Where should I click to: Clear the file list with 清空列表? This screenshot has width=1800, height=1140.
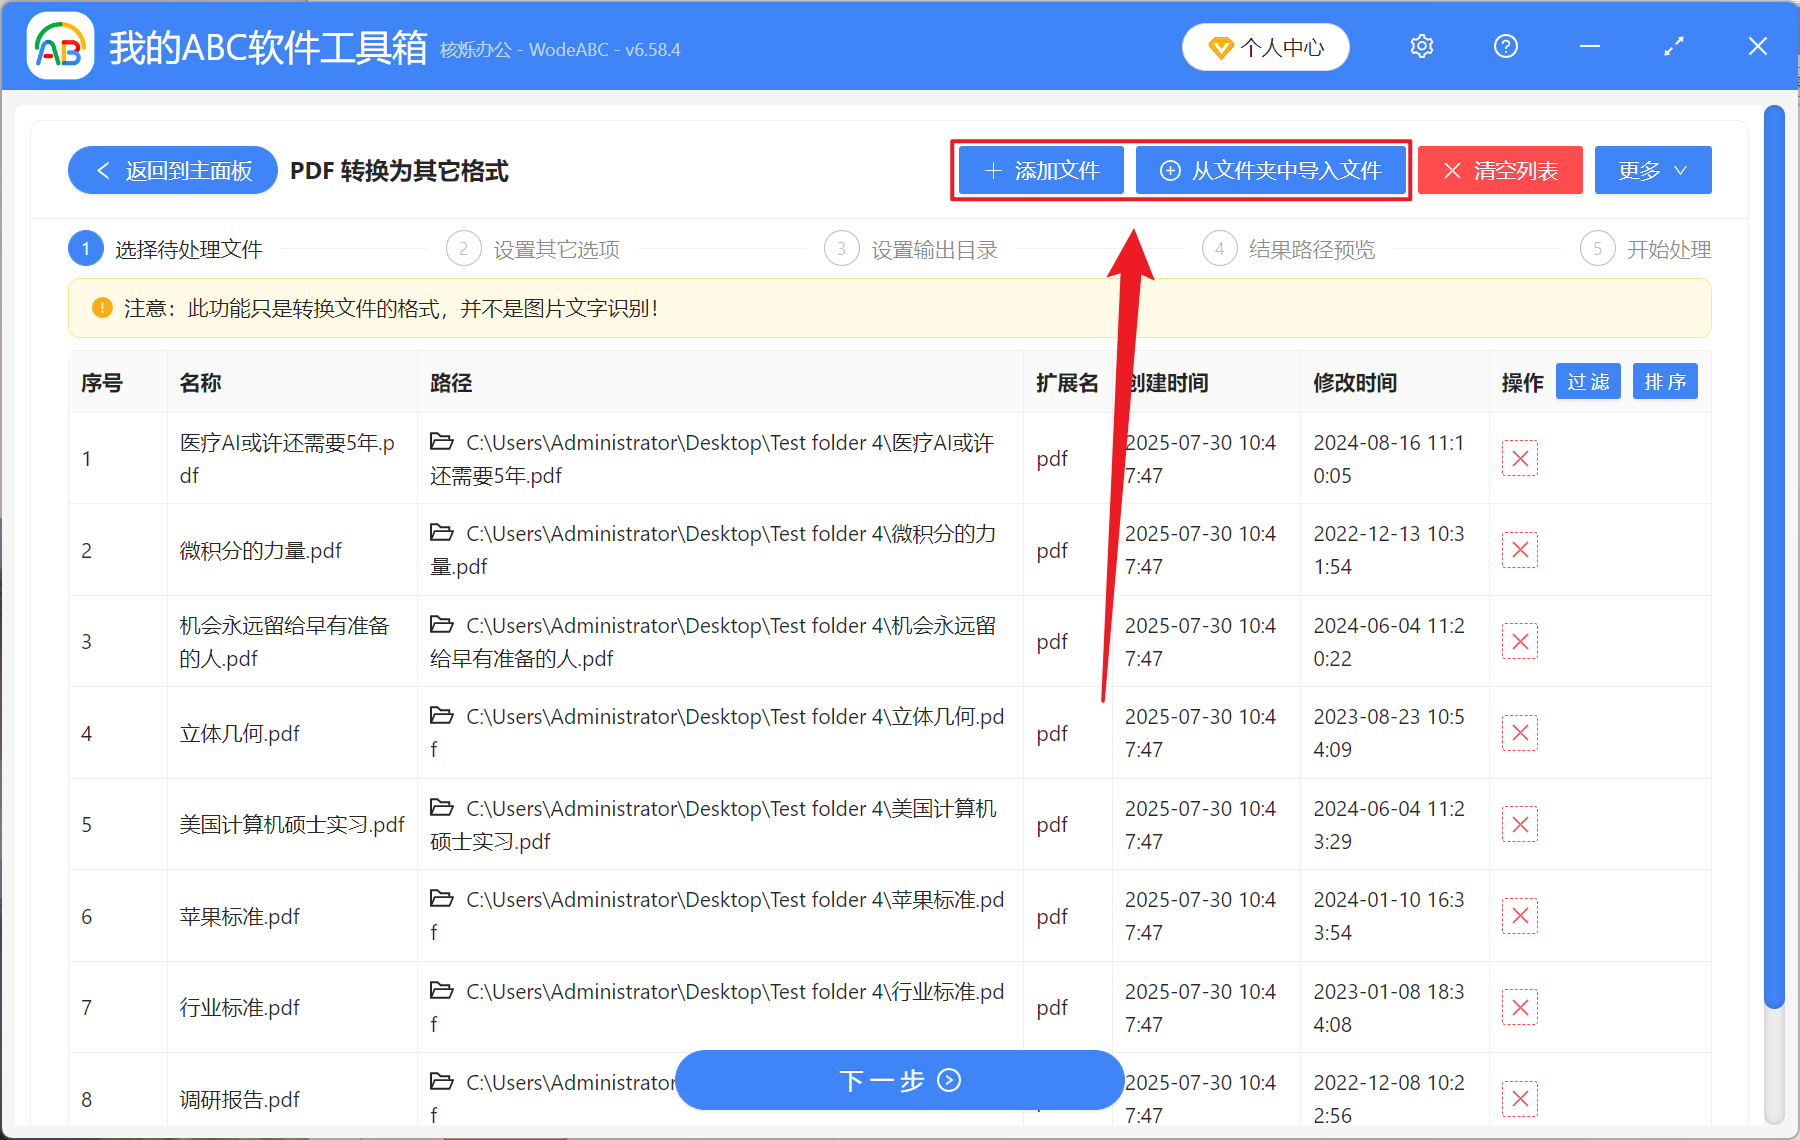click(1499, 170)
